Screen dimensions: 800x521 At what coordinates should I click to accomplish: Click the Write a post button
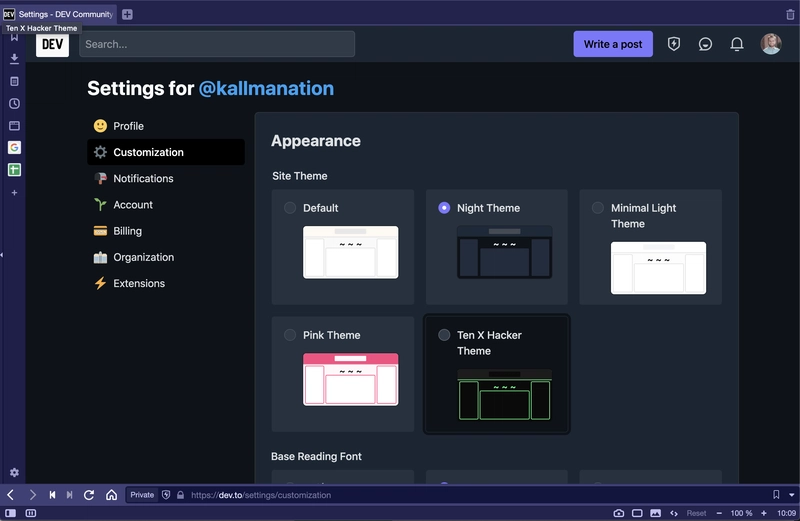(613, 44)
